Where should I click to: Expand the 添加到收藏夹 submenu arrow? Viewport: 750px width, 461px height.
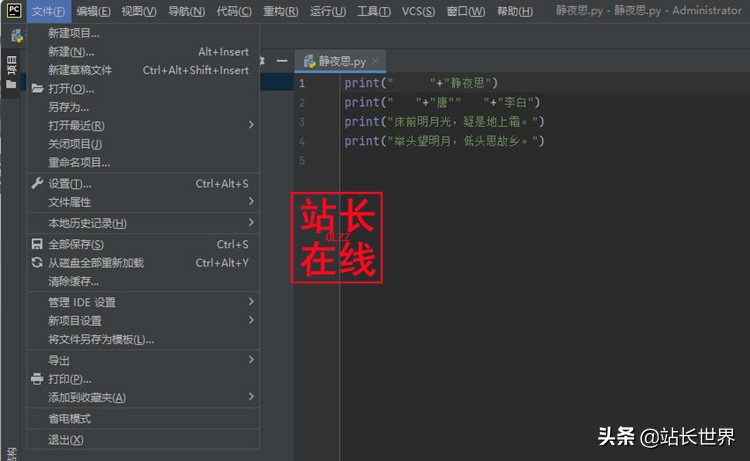click(251, 396)
